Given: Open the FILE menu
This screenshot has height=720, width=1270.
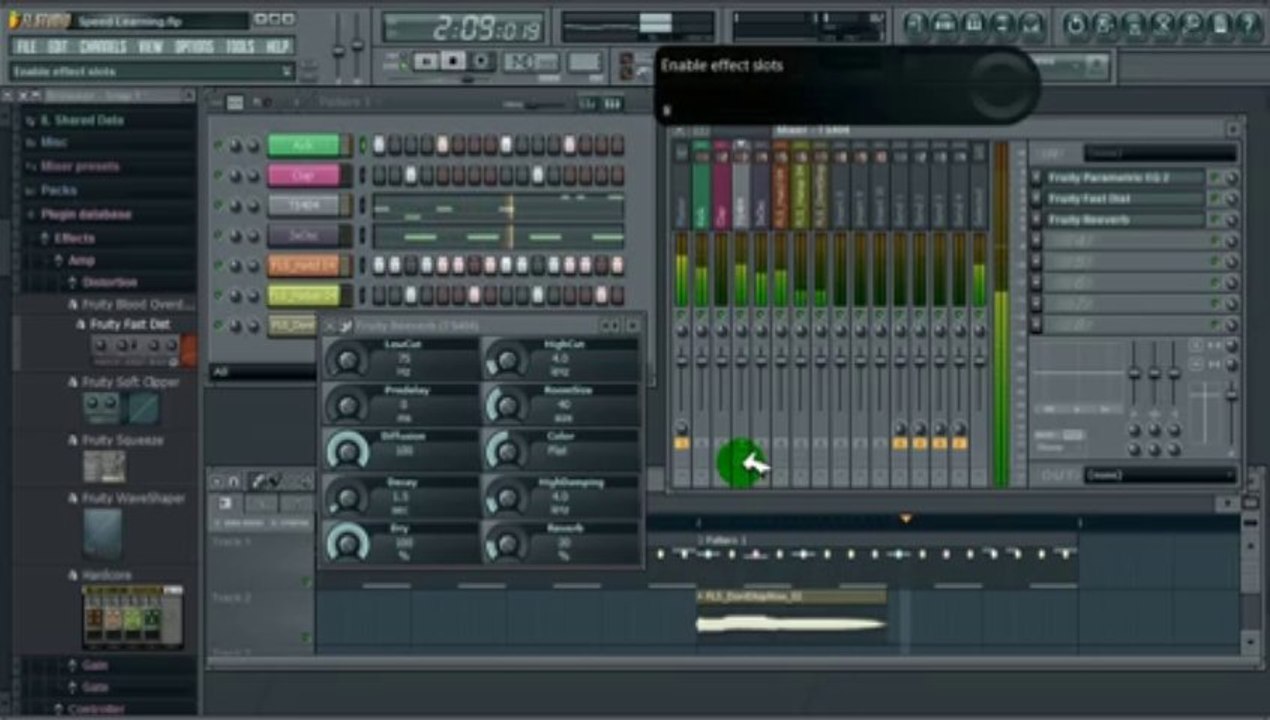Looking at the screenshot, I should point(26,47).
